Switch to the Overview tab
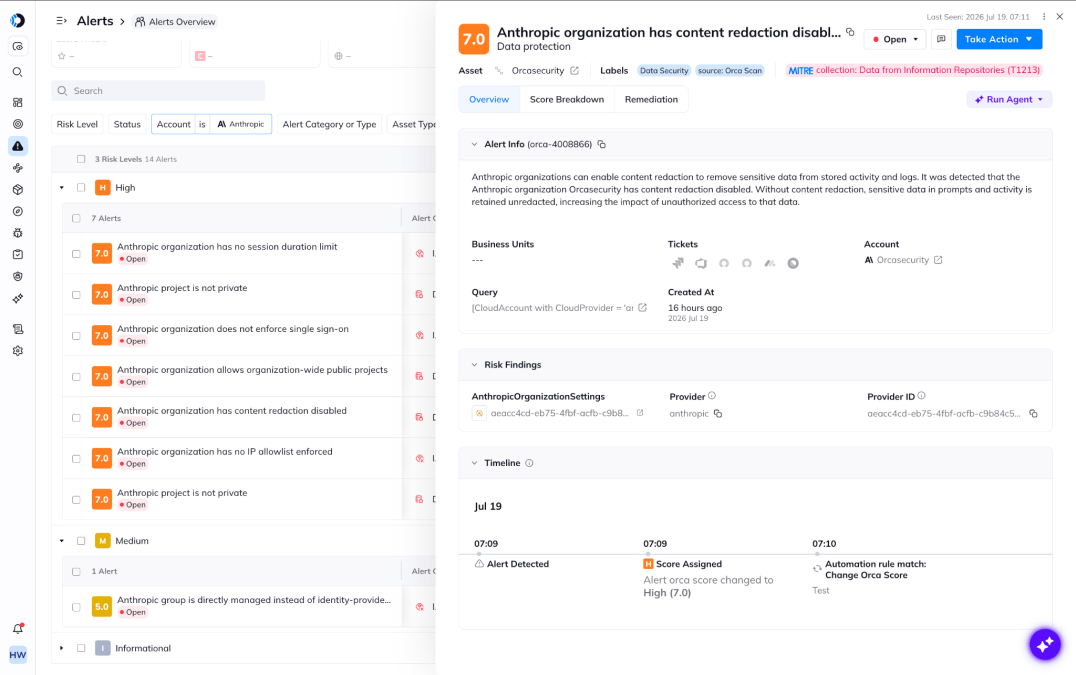The image size is (1076, 675). pyautogui.click(x=489, y=99)
